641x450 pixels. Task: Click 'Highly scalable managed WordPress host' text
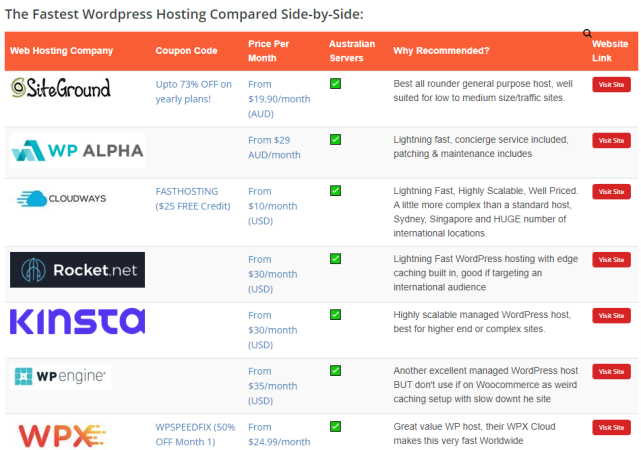(482, 322)
